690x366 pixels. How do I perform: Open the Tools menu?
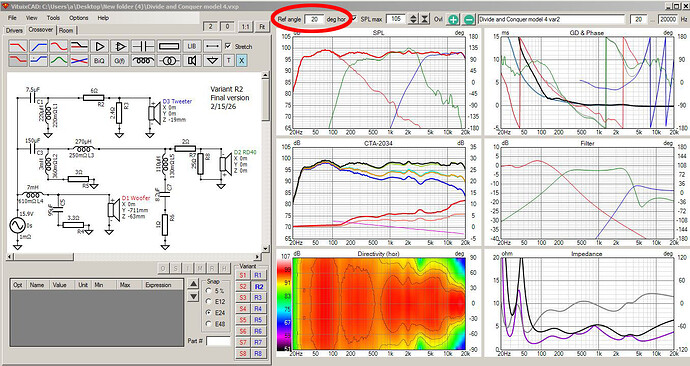coord(53,18)
